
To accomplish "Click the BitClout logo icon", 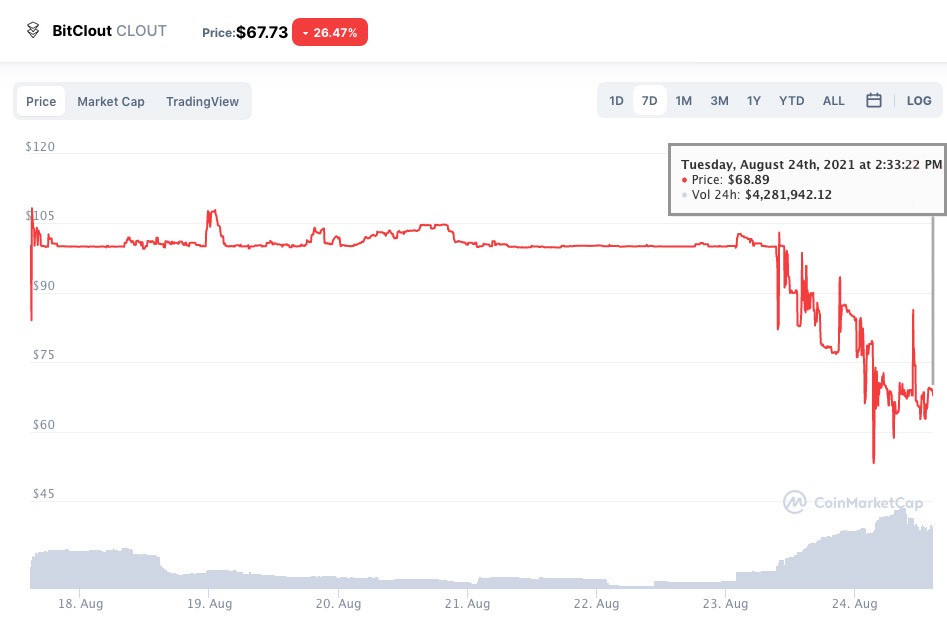I will (x=33, y=31).
